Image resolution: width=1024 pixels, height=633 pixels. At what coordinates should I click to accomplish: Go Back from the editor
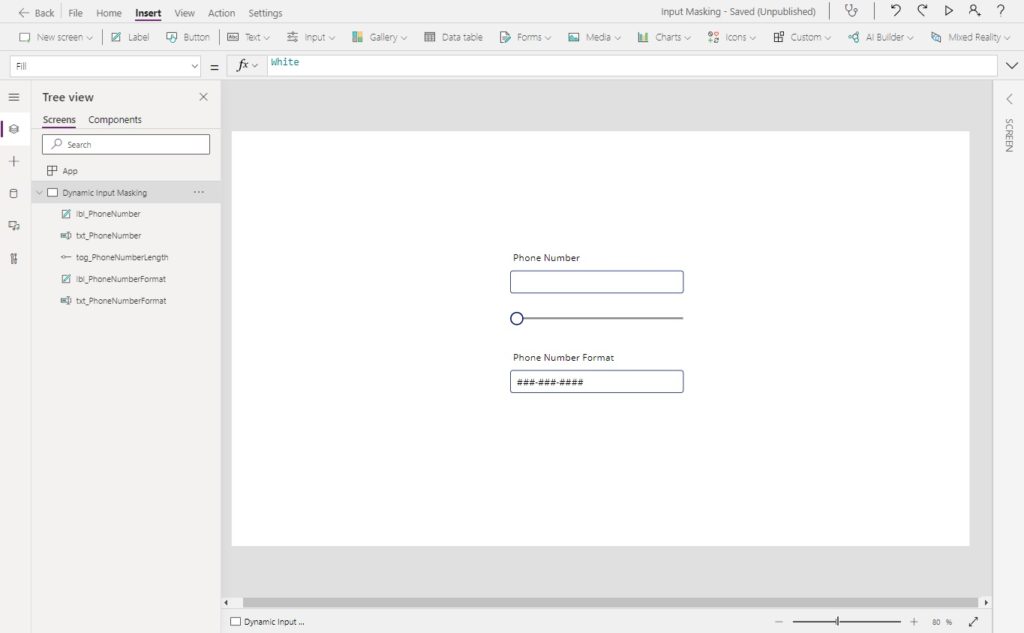[x=37, y=12]
